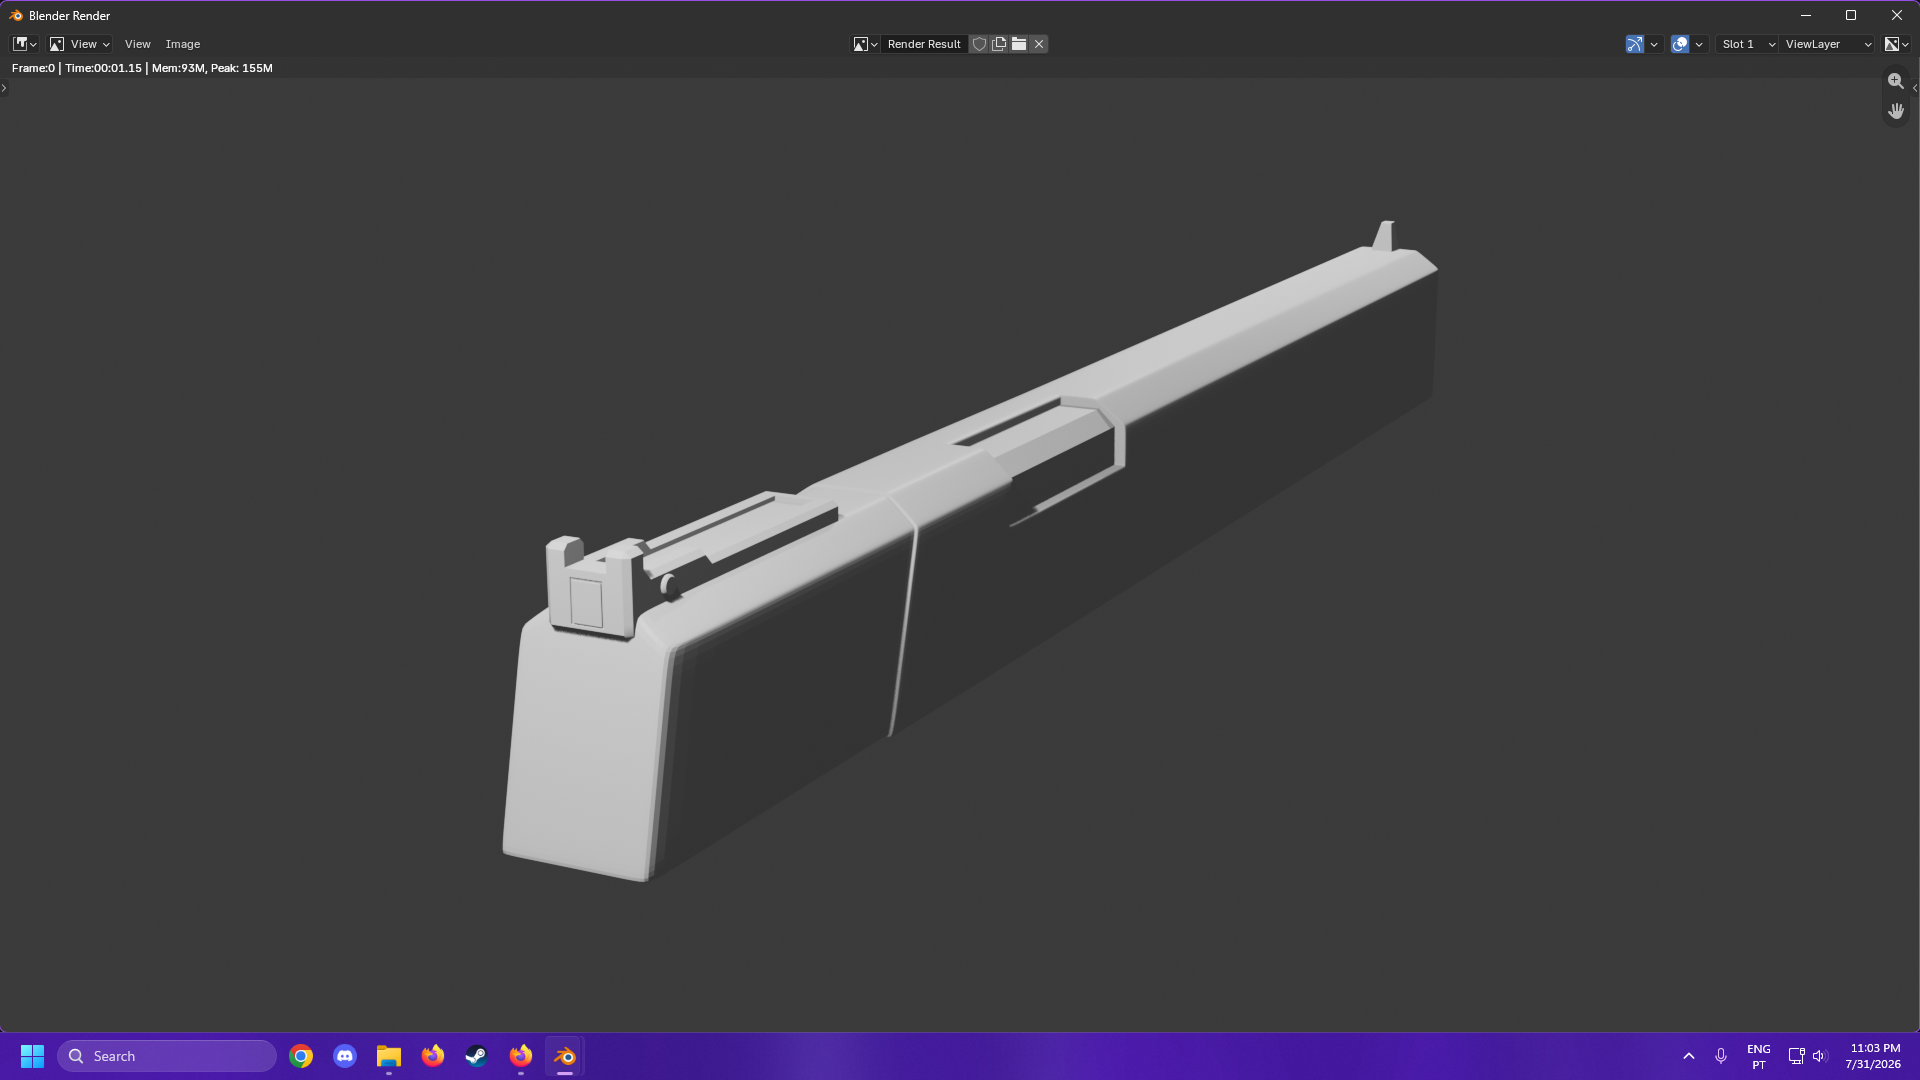This screenshot has width=1920, height=1080.
Task: Toggle overlays visibility icon
Action: click(1680, 44)
